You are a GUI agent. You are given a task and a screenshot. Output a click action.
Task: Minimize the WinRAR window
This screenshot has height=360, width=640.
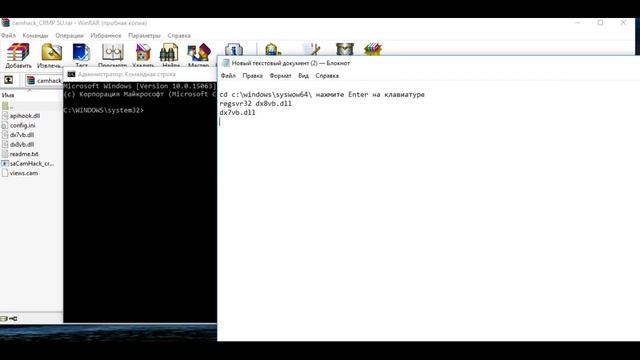click(x=578, y=23)
